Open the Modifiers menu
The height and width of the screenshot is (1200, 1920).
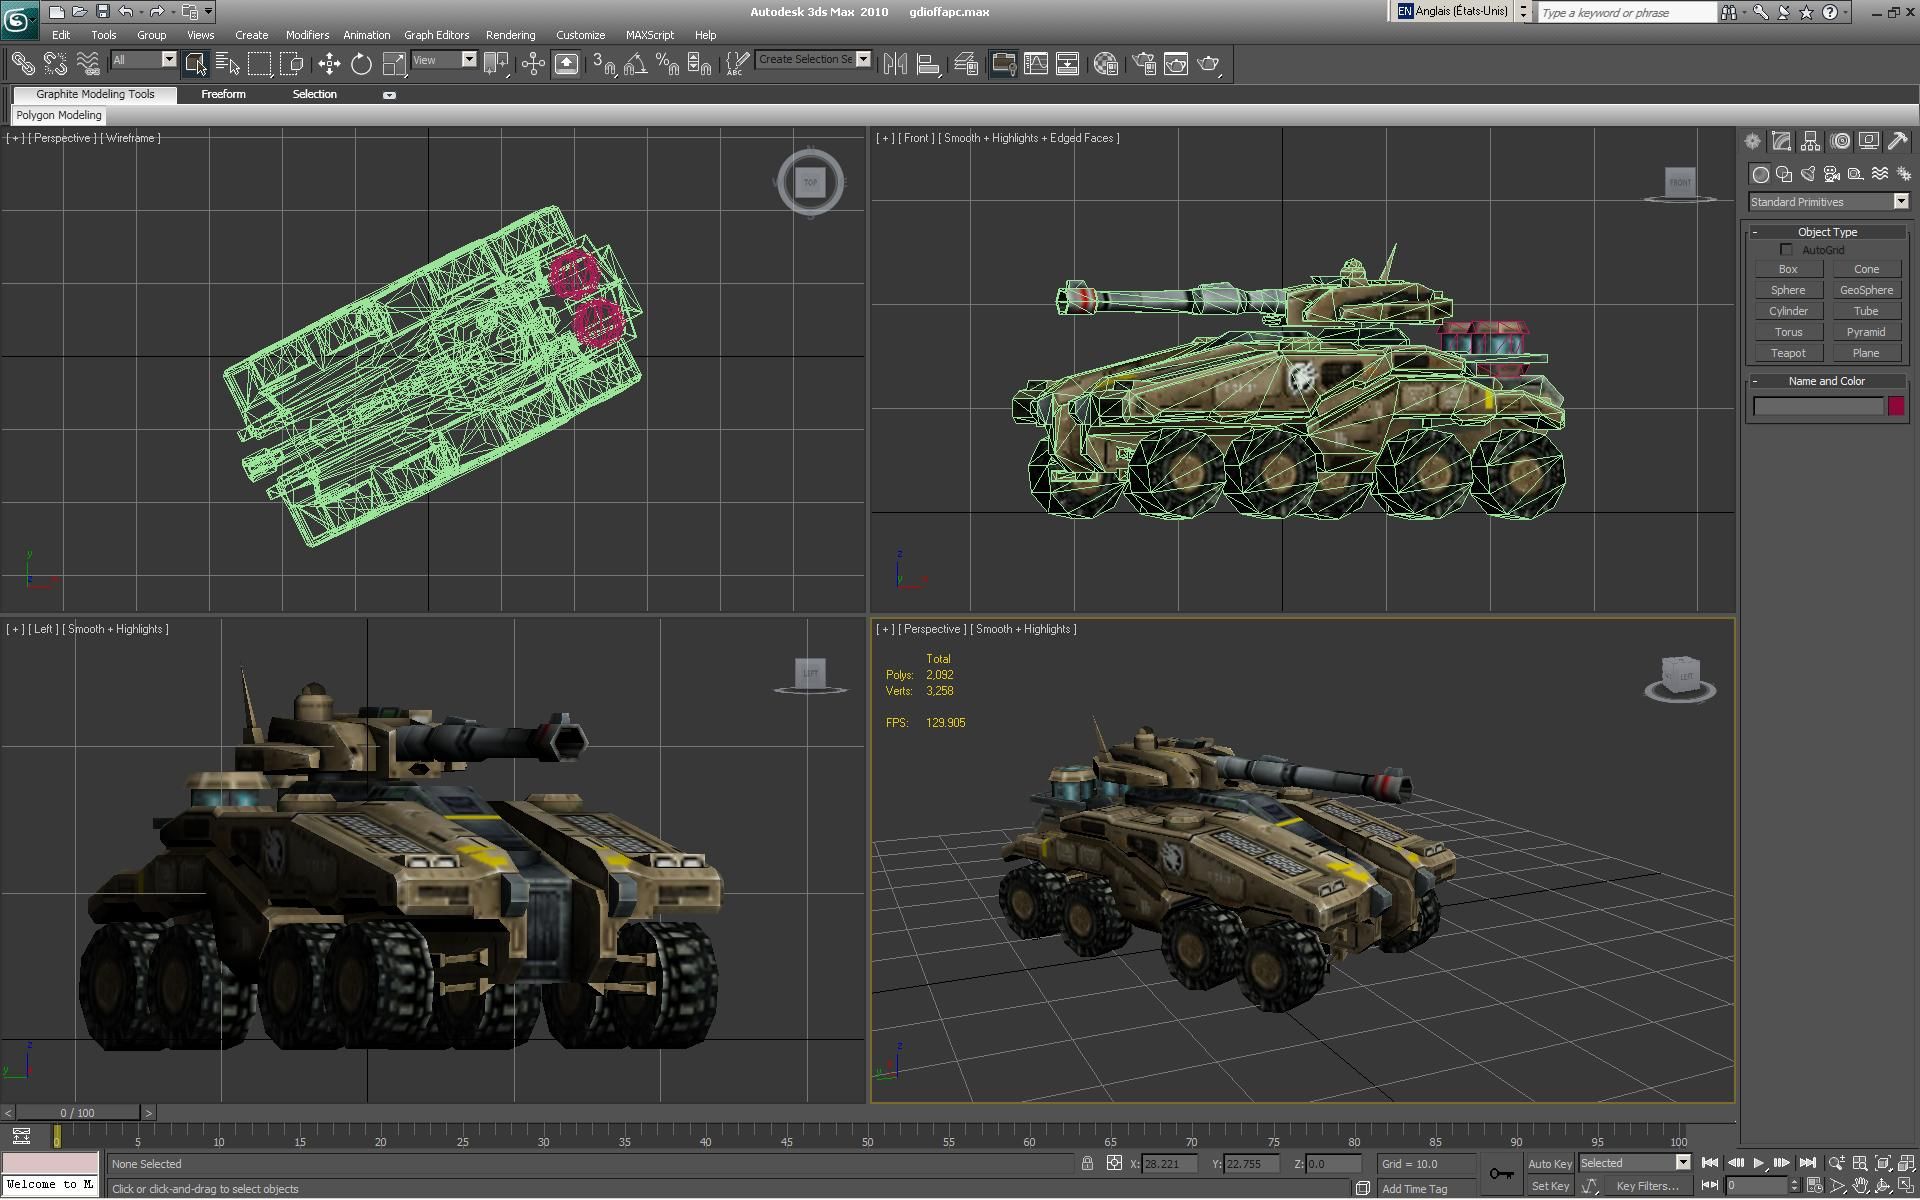pyautogui.click(x=306, y=35)
